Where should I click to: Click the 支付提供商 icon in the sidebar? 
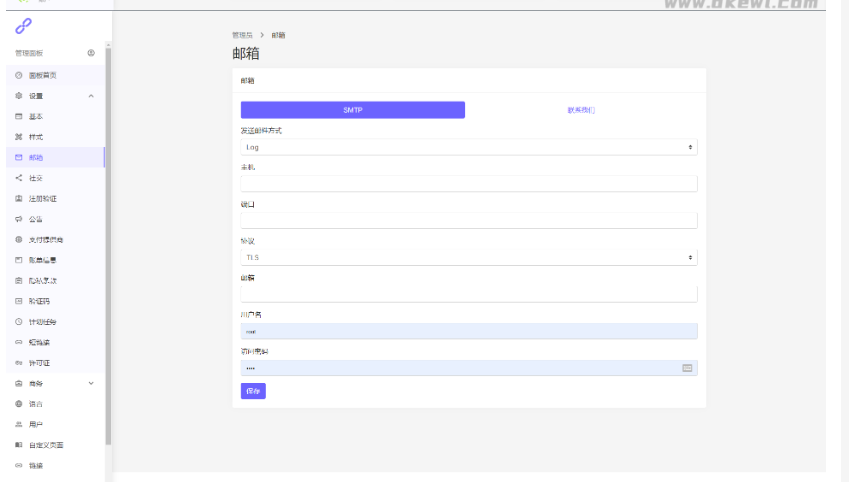tap(19, 240)
